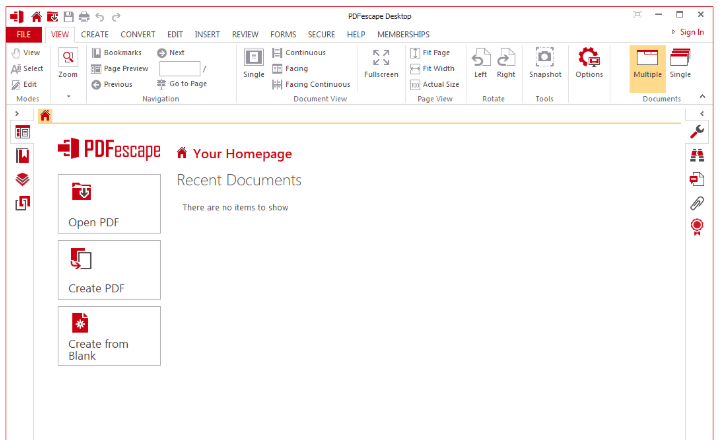Collapse the right sidebar panel arrow

pyautogui.click(x=702, y=114)
